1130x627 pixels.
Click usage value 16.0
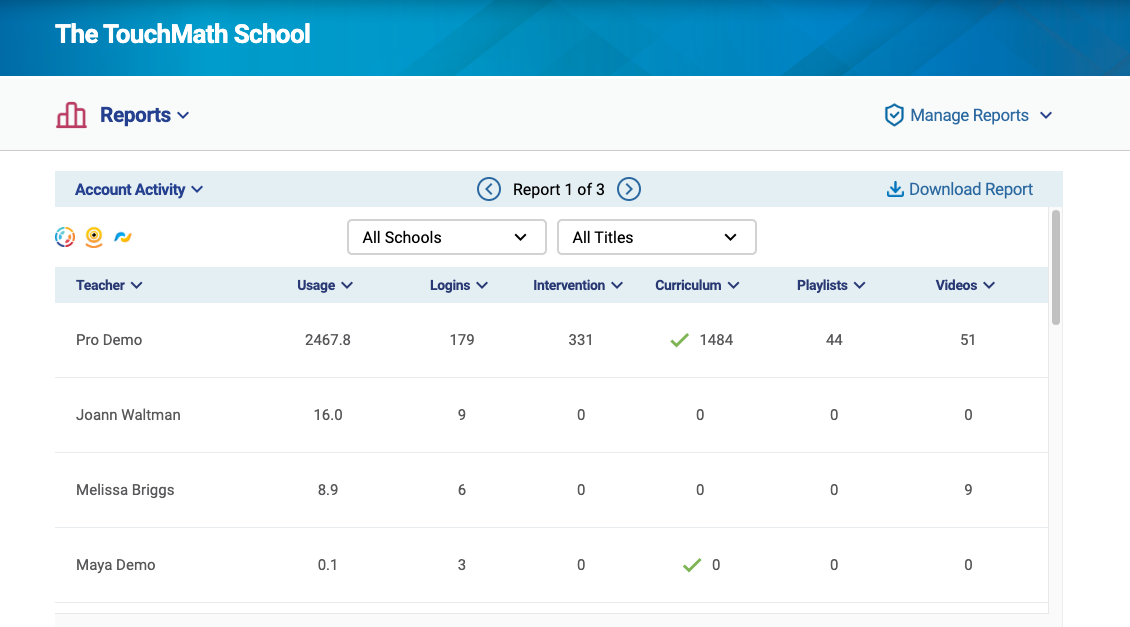(x=328, y=415)
